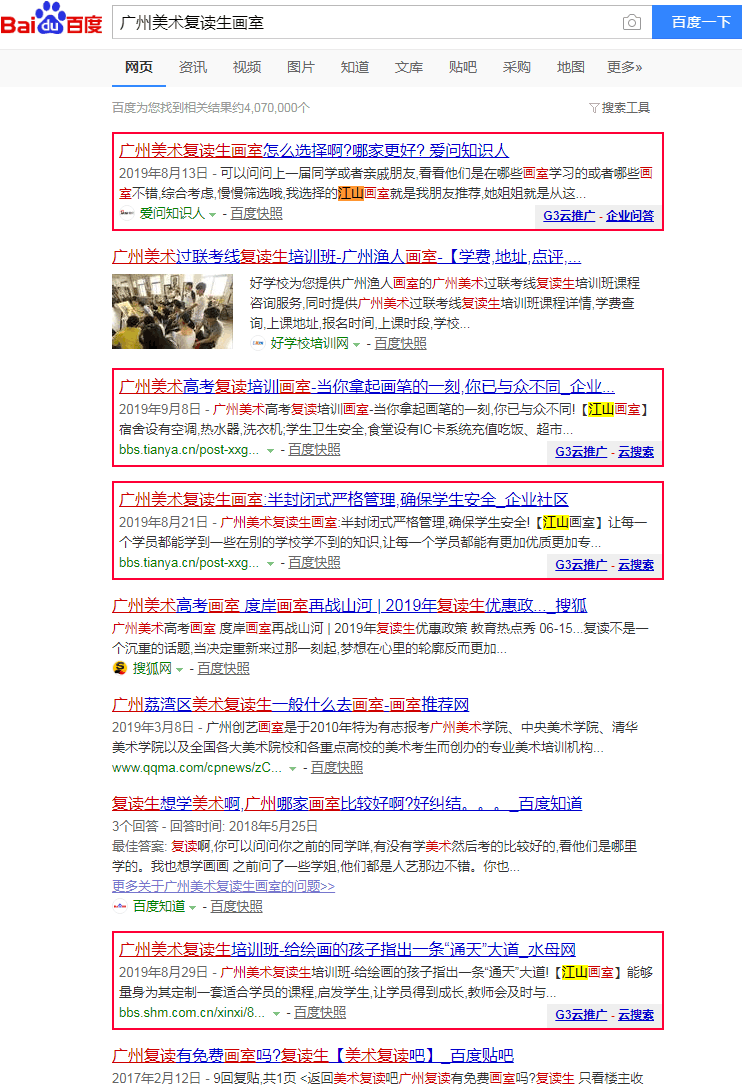Expand dropdown arrow next to 好学校培训网
Viewport: 742px width, 1090px height.
point(357,345)
